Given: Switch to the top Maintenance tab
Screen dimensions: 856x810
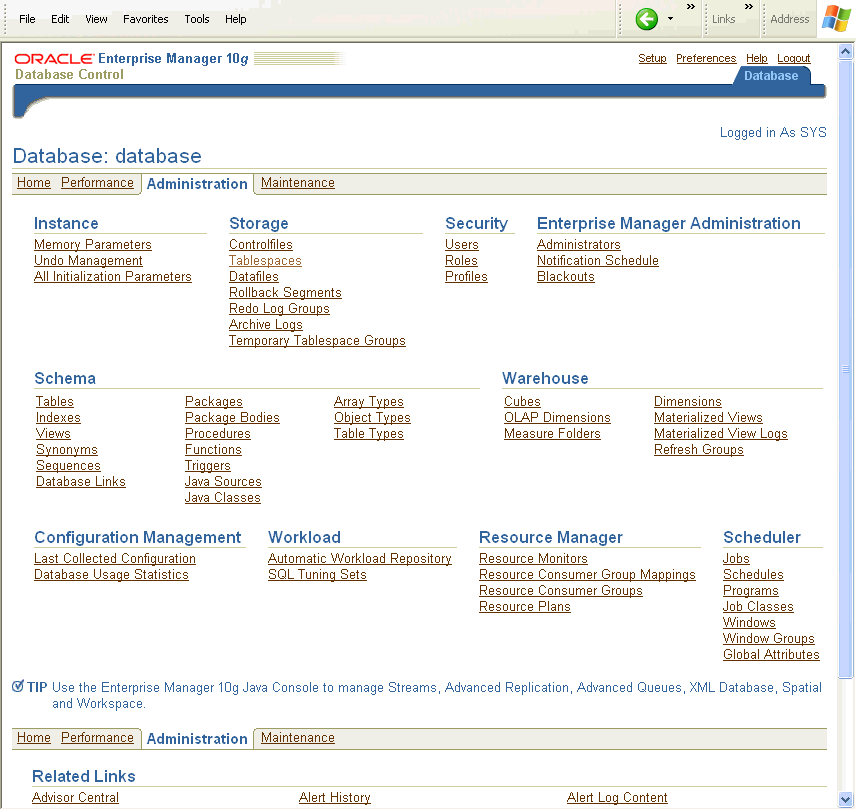Looking at the screenshot, I should pyautogui.click(x=298, y=183).
